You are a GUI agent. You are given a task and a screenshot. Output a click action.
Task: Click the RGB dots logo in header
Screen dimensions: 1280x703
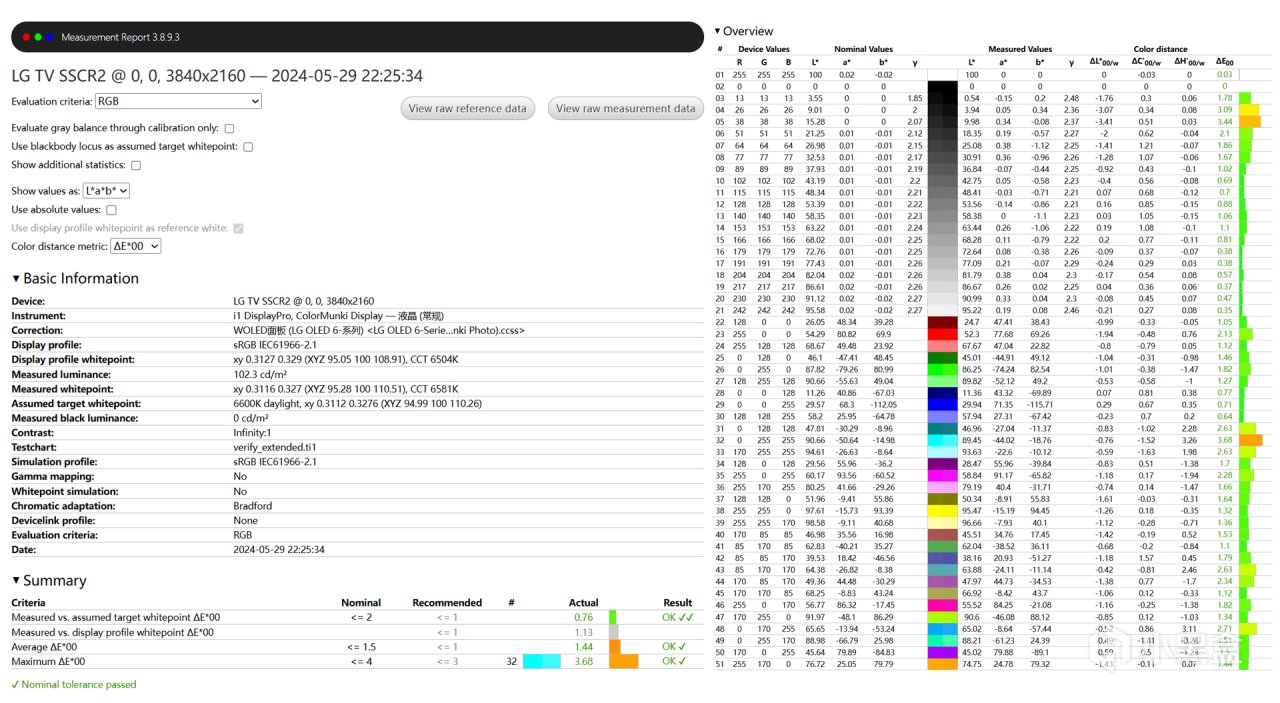pyautogui.click(x=38, y=37)
